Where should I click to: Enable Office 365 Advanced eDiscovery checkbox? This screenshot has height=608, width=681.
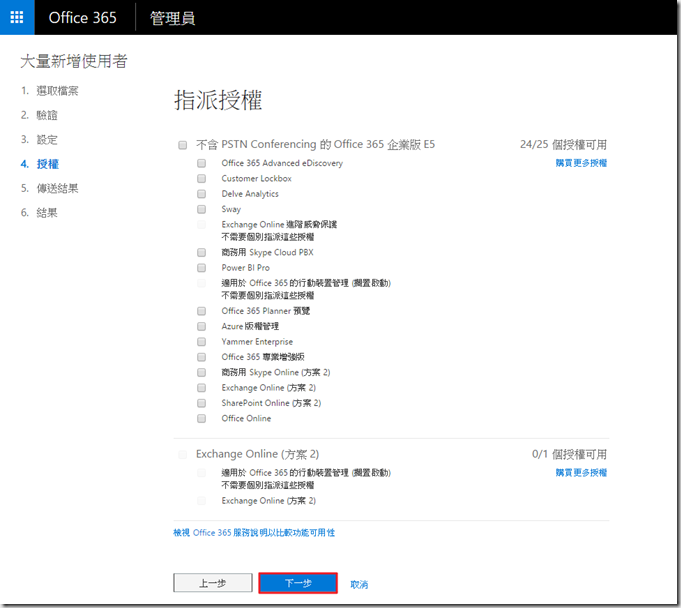coord(201,163)
